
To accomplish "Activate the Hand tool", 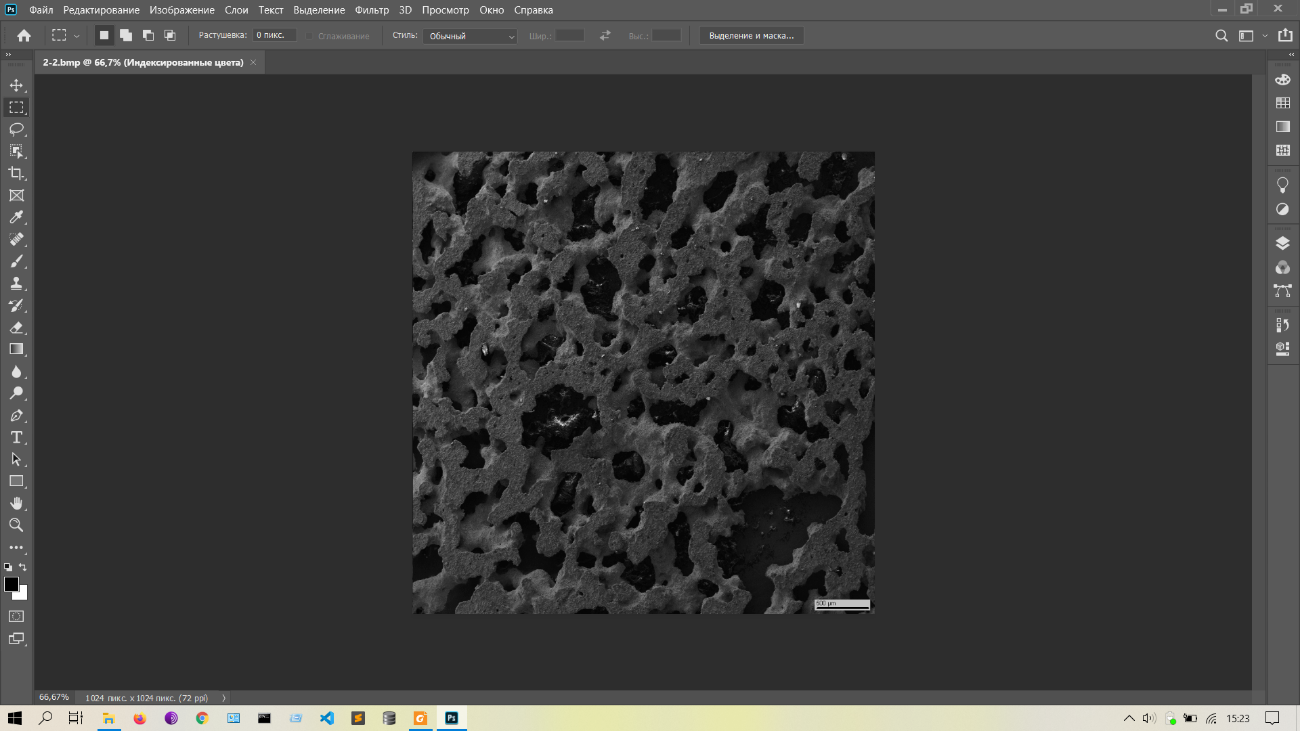I will (16, 503).
